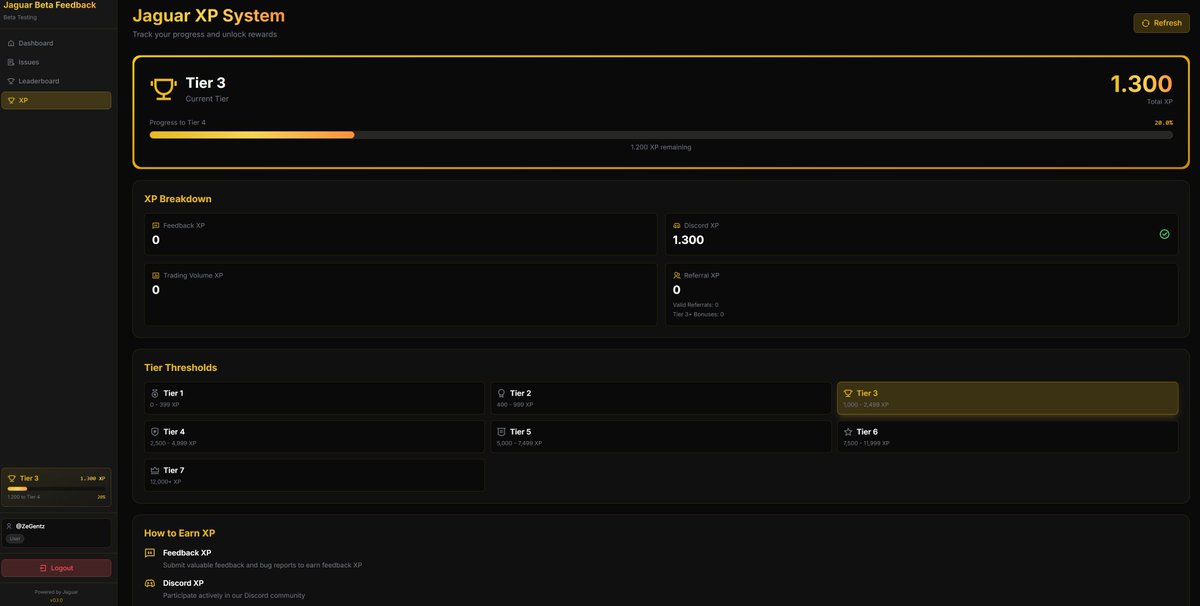Screen dimensions: 1200x606
Task: Click the 2,500 - 4,999 XP range
Action: tap(173, 443)
